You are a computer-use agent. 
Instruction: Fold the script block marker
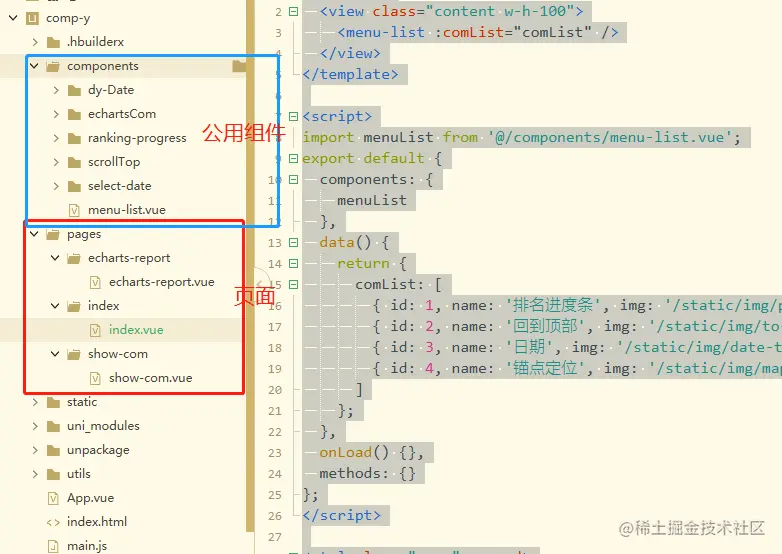pos(294,116)
